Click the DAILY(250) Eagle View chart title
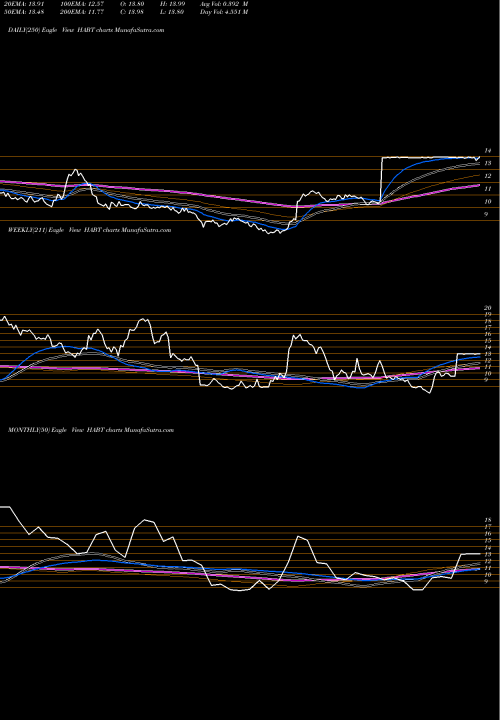This screenshot has width=500, height=720. tap(86, 30)
